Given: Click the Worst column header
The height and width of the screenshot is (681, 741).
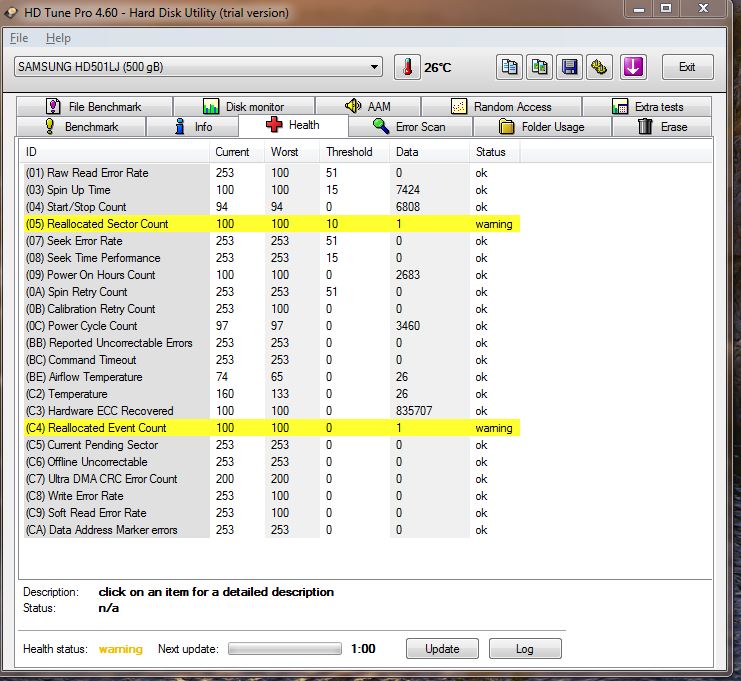Looking at the screenshot, I should pos(292,152).
